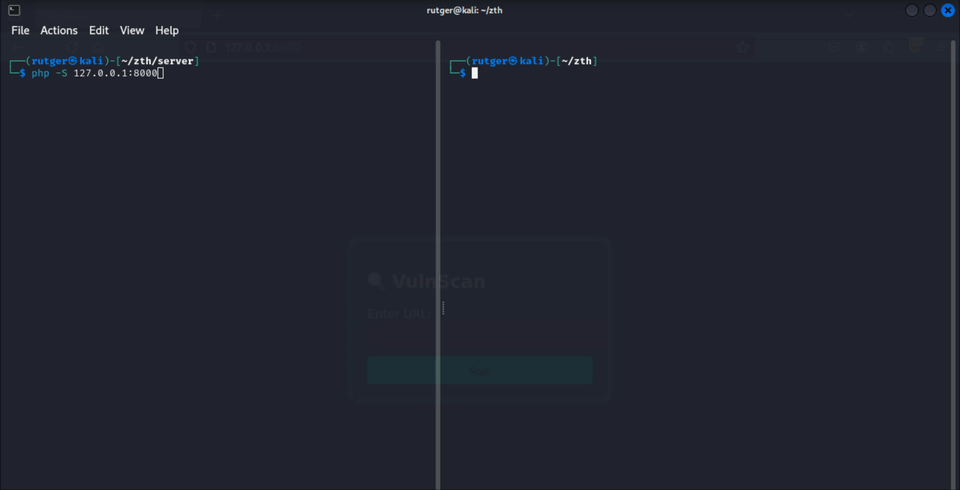Open the Edit menu
The image size is (960, 490).
(99, 30)
